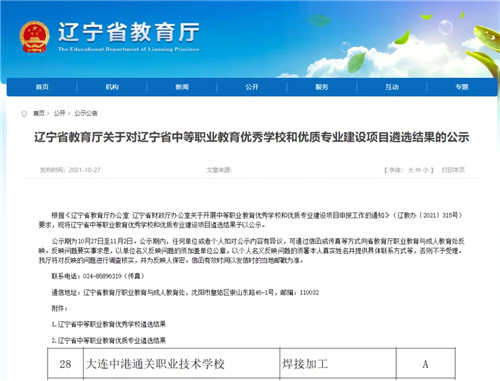Click 打印本页 to print the page
The height and width of the screenshot is (381, 500).
453,170
